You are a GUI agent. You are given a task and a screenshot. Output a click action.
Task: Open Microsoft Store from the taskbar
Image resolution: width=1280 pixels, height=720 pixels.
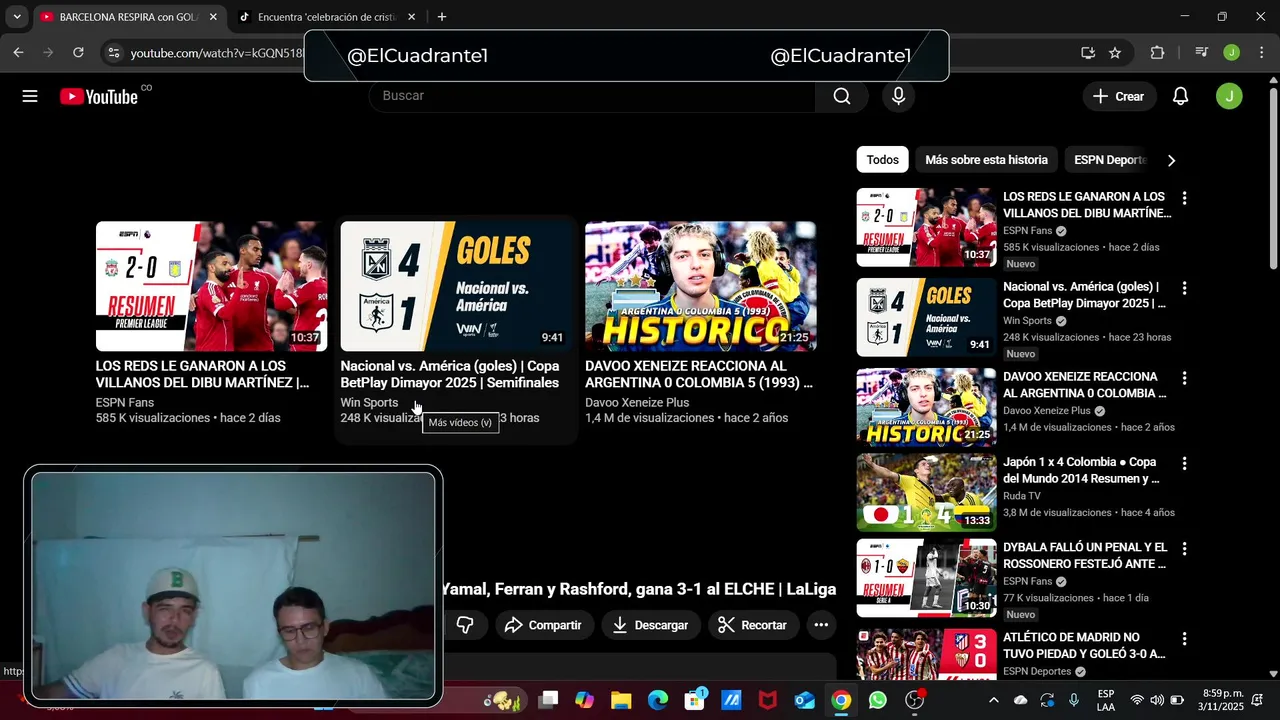pyautogui.click(x=695, y=700)
